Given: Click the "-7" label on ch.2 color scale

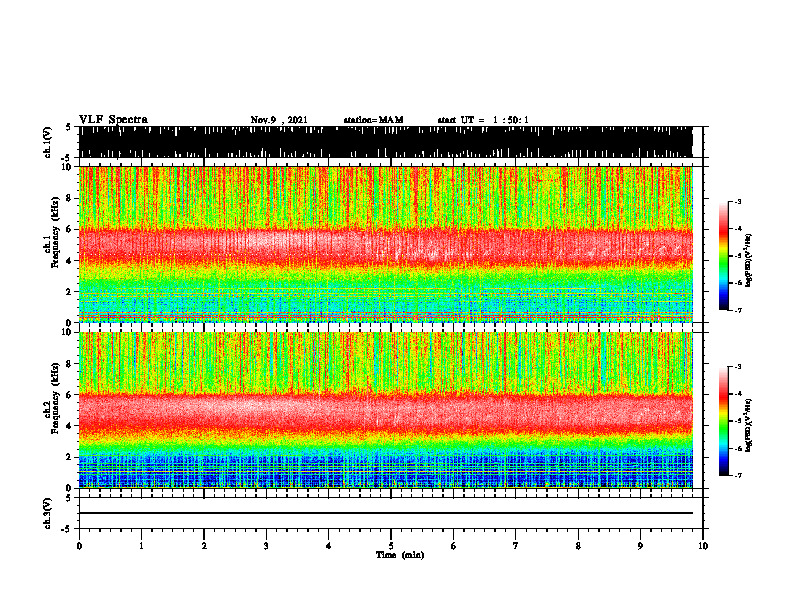Looking at the screenshot, I should point(738,475).
